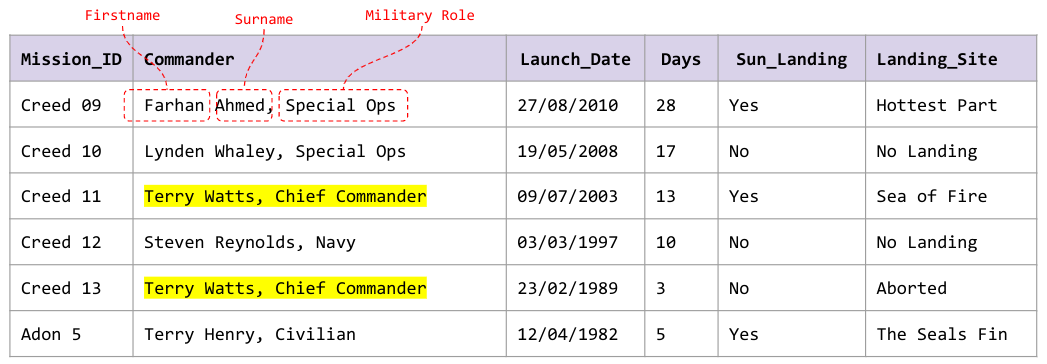Click the Military Role annotation label
The height and width of the screenshot is (364, 1047).
point(420,15)
